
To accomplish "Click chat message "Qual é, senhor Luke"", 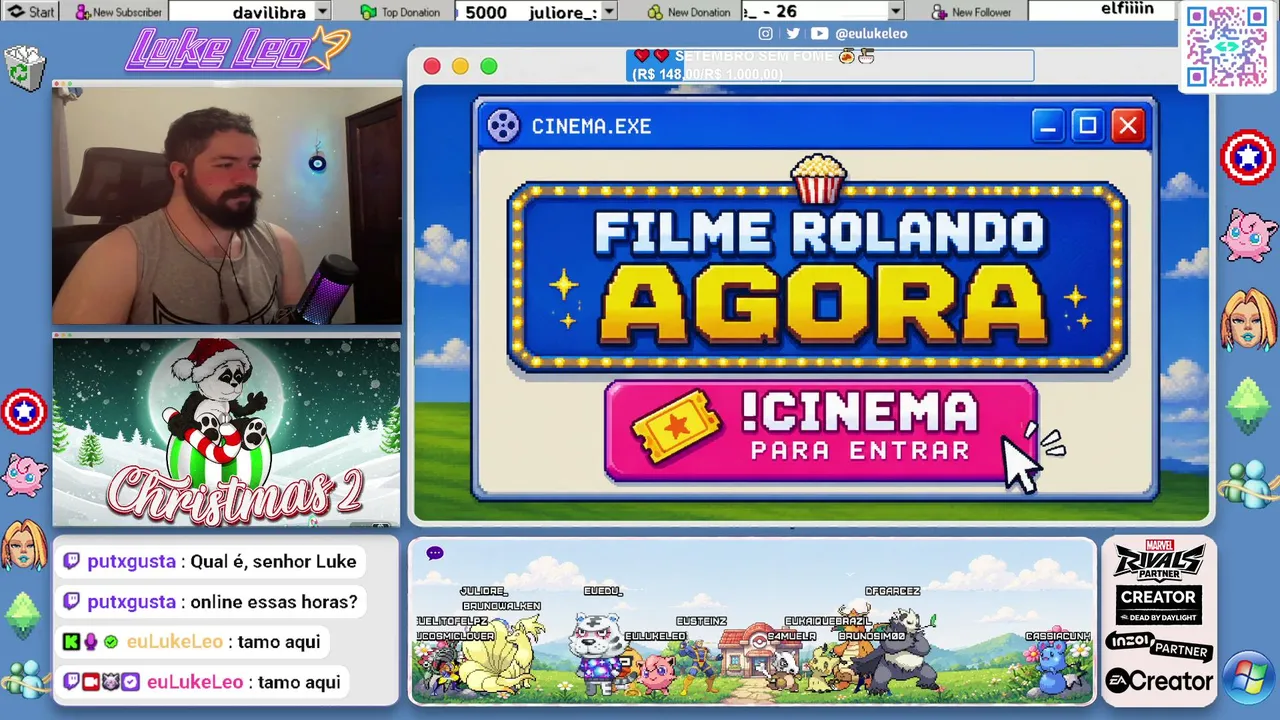I will [x=273, y=561].
